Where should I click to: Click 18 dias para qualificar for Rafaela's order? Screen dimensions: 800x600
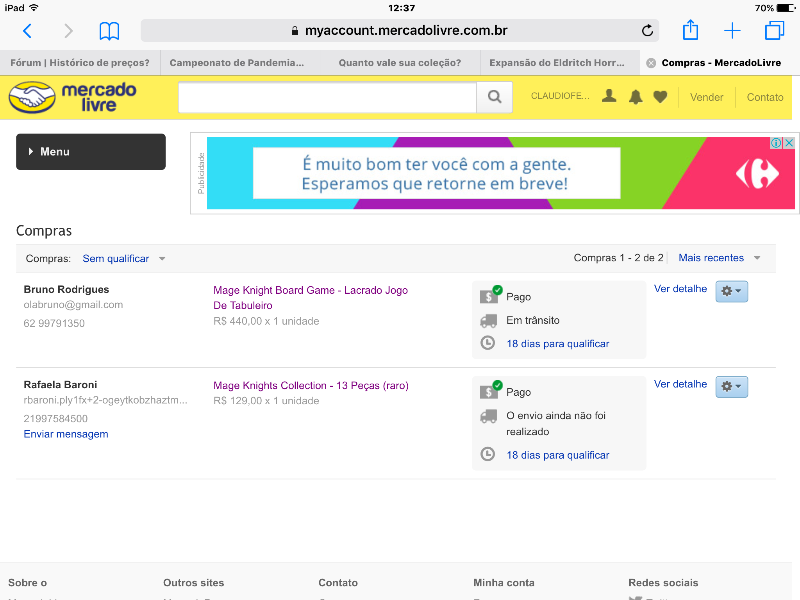(558, 455)
